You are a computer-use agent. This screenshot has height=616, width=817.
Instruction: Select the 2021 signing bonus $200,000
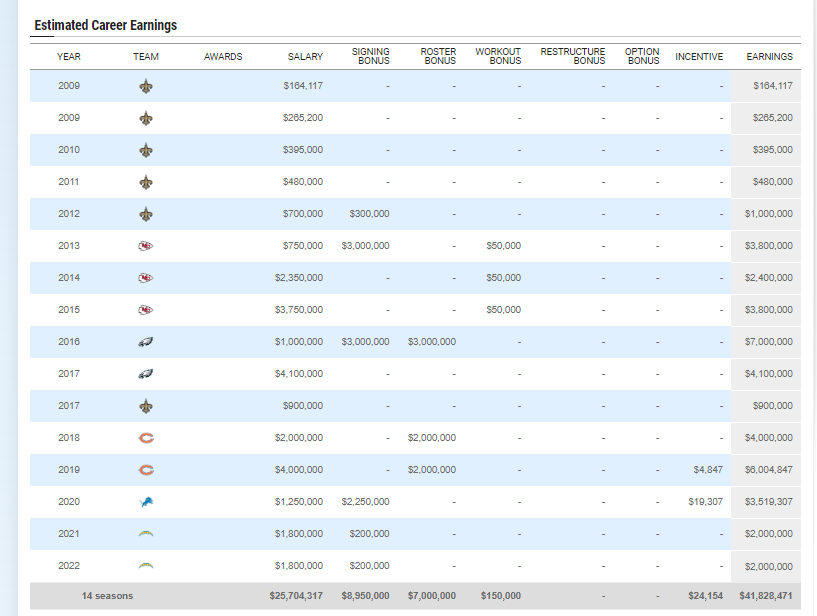click(369, 534)
